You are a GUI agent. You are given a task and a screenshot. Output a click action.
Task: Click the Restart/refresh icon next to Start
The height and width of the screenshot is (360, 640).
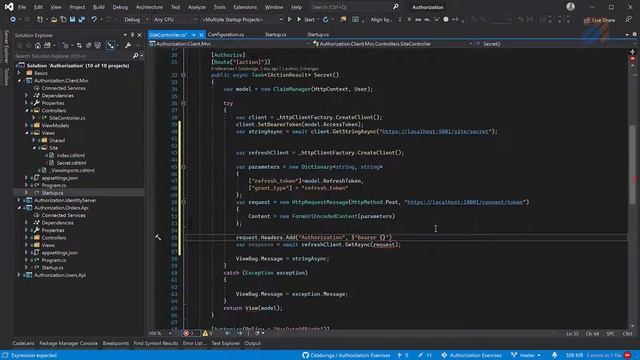tap(325, 19)
